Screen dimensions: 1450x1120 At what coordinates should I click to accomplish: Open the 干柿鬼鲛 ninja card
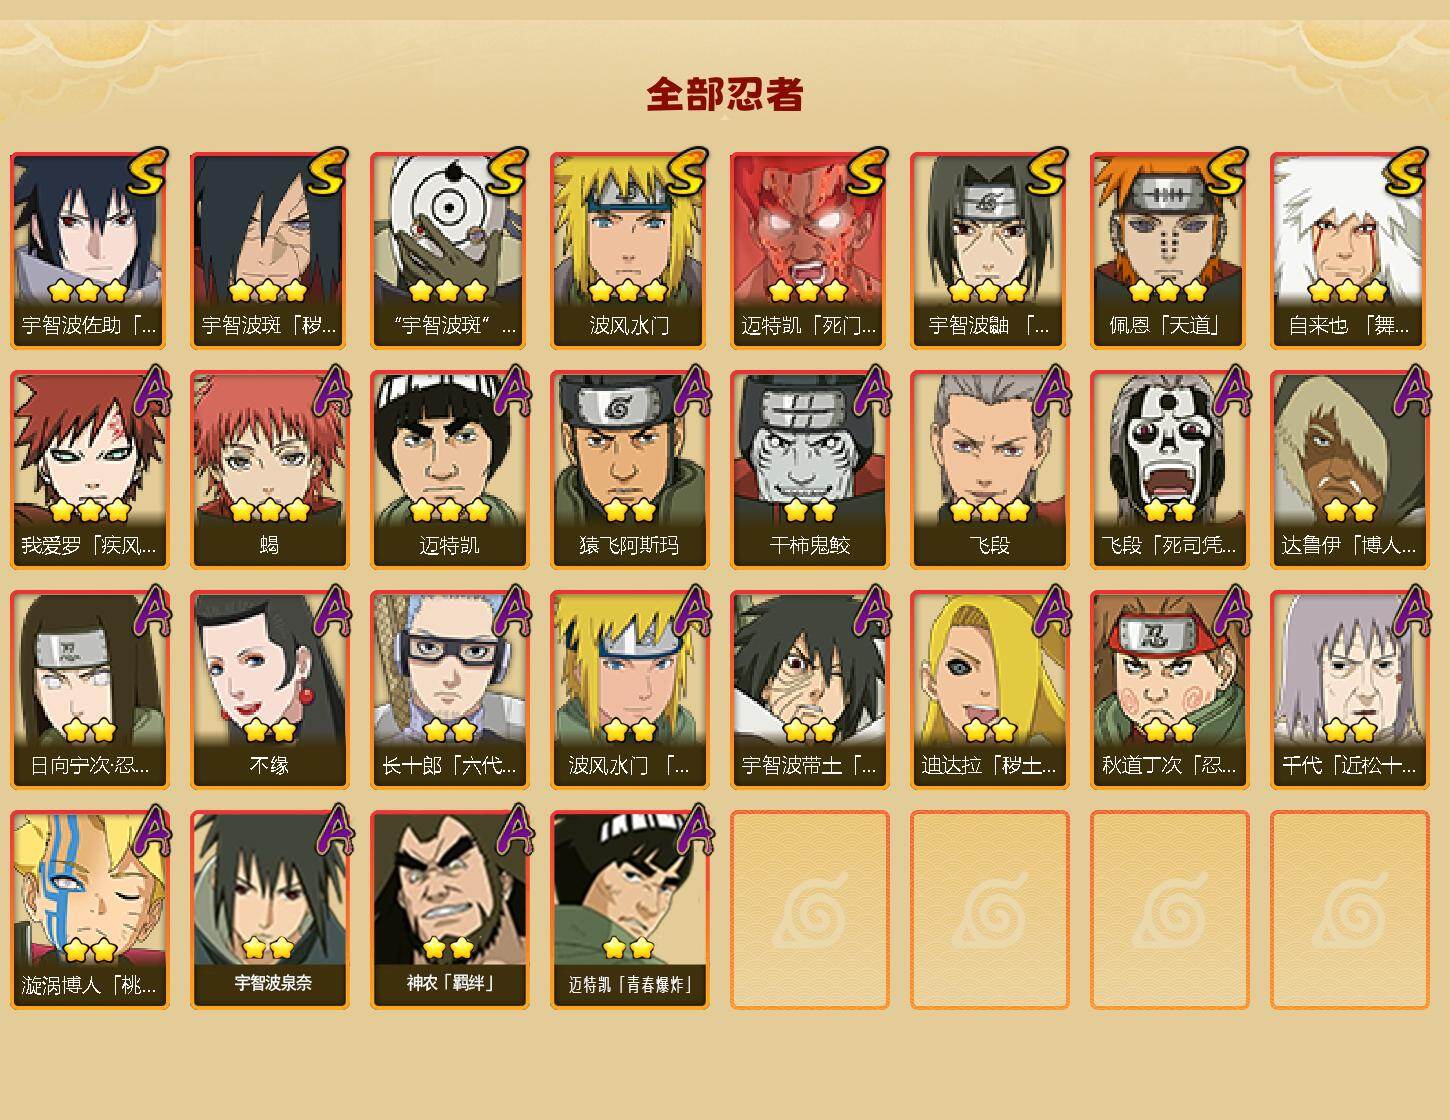[809, 470]
